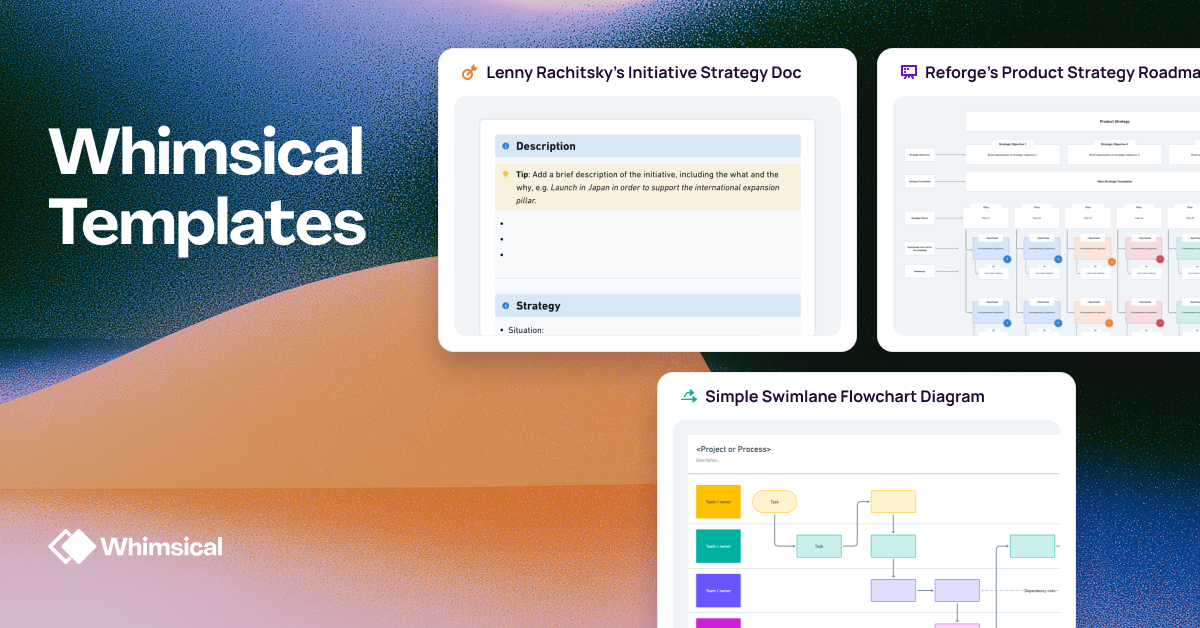Click the blue numbered badge on a blue Hypothesis card
The height and width of the screenshot is (628, 1200).
(1006, 257)
